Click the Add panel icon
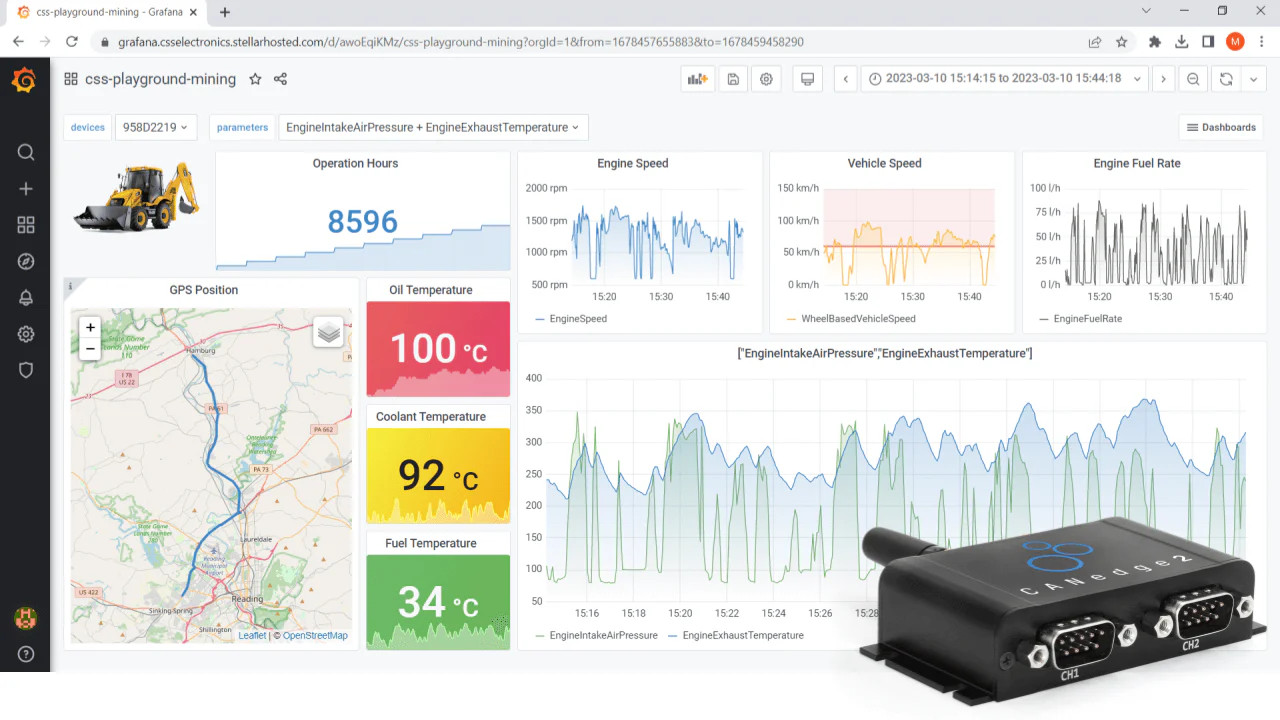Image resolution: width=1280 pixels, height=720 pixels. point(697,79)
